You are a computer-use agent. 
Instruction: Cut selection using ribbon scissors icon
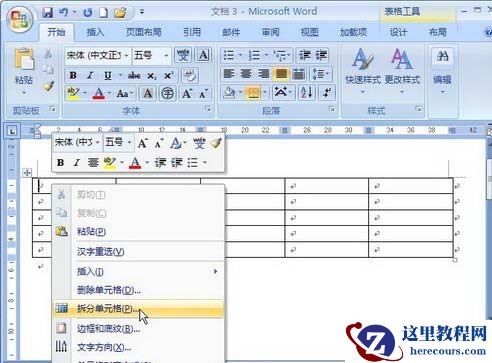(48, 53)
